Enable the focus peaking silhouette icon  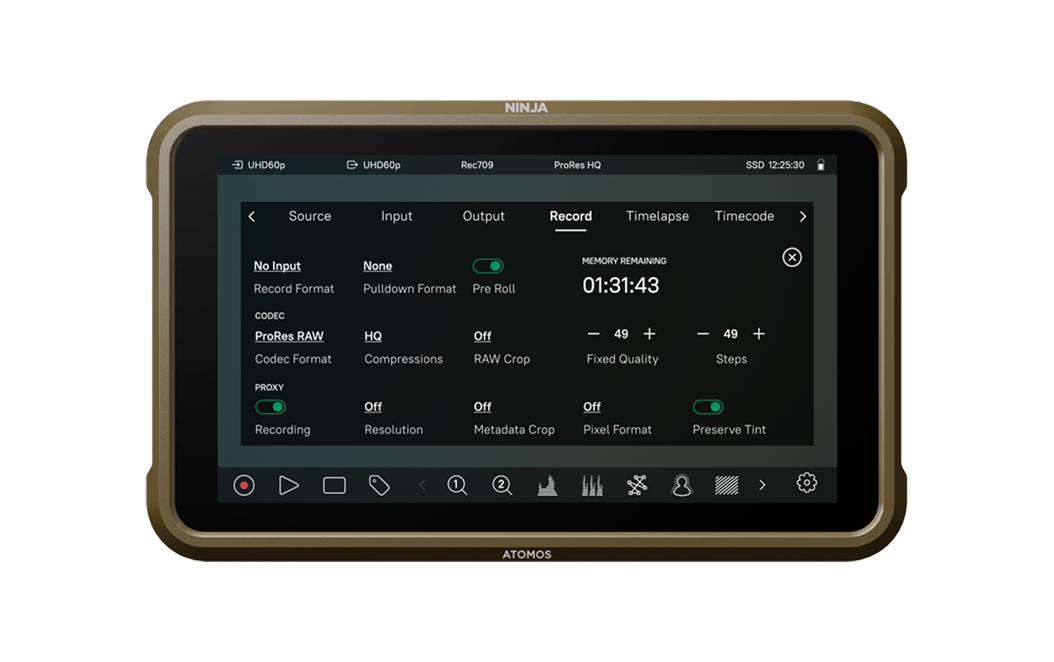682,485
